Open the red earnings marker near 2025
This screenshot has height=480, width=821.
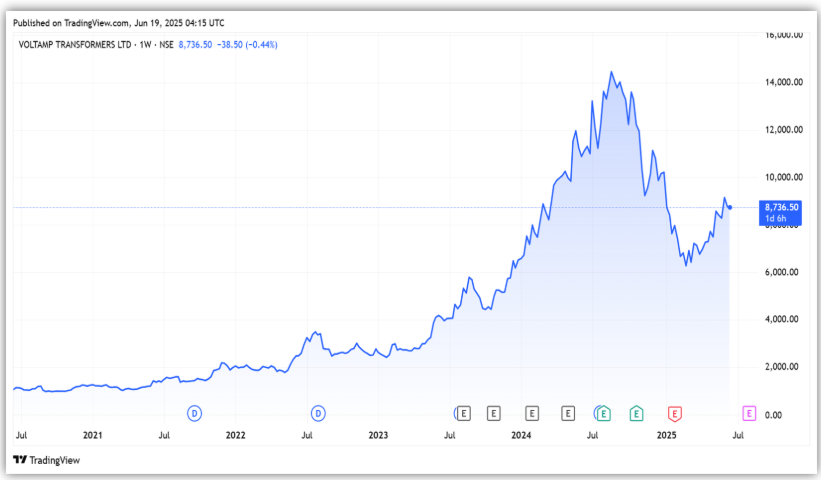click(x=675, y=412)
